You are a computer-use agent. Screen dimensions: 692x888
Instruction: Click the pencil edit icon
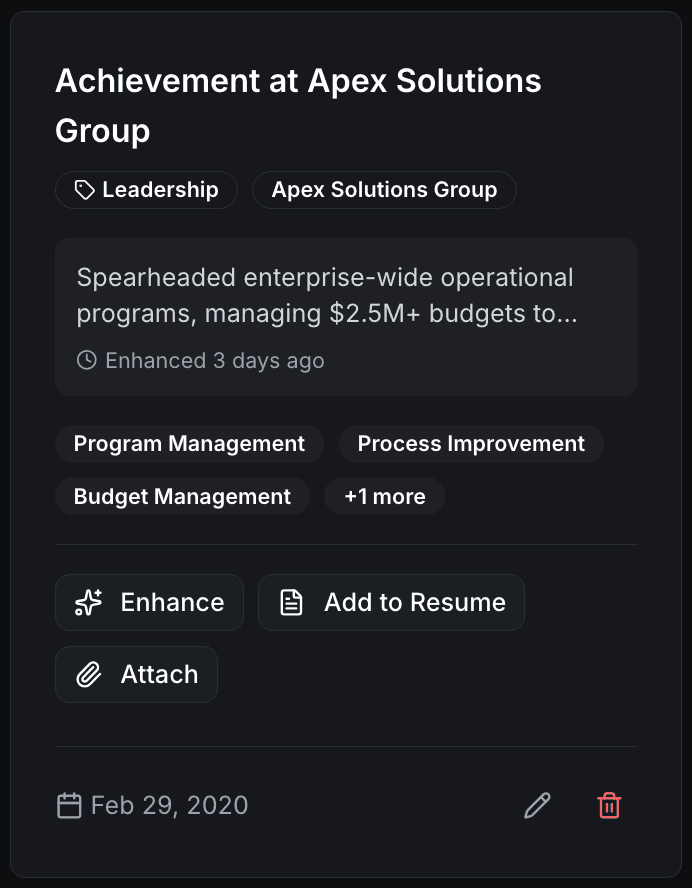(x=537, y=805)
